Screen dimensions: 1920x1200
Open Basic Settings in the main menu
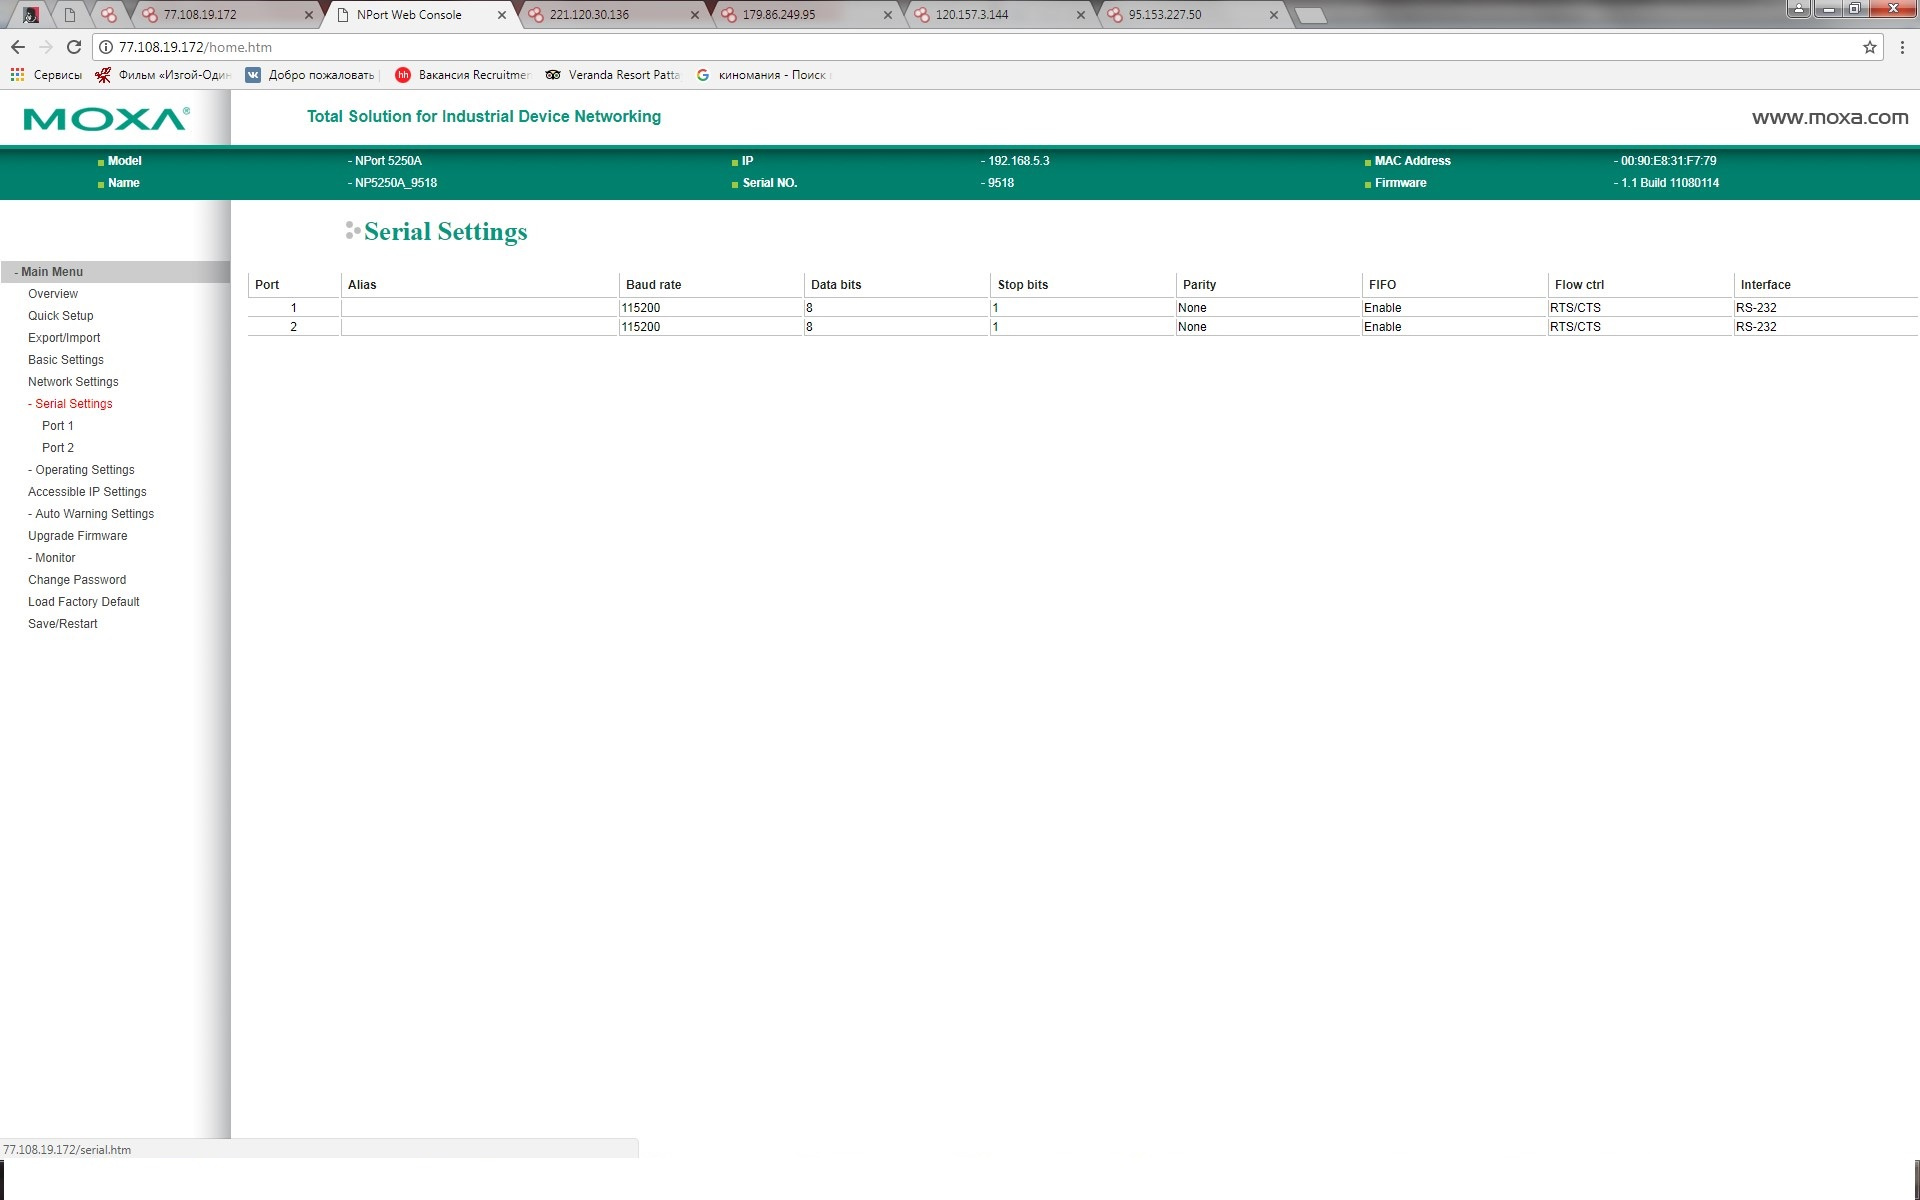pyautogui.click(x=66, y=360)
